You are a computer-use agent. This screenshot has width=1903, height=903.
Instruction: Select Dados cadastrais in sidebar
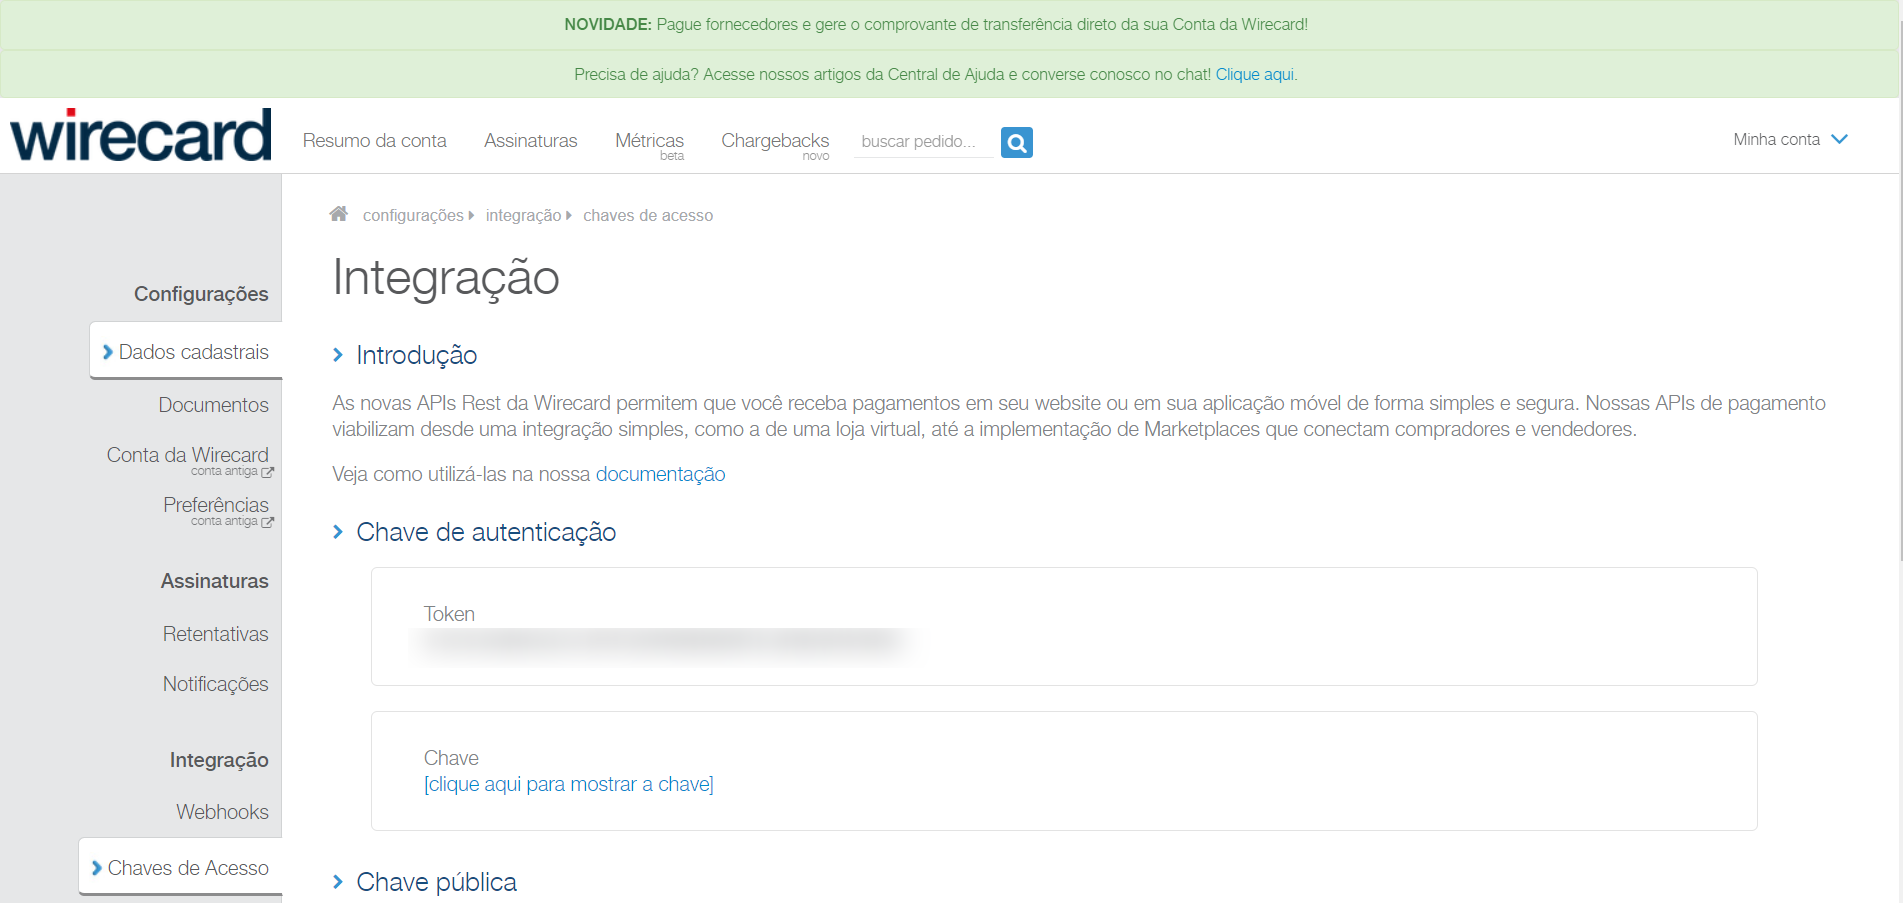pyautogui.click(x=186, y=351)
